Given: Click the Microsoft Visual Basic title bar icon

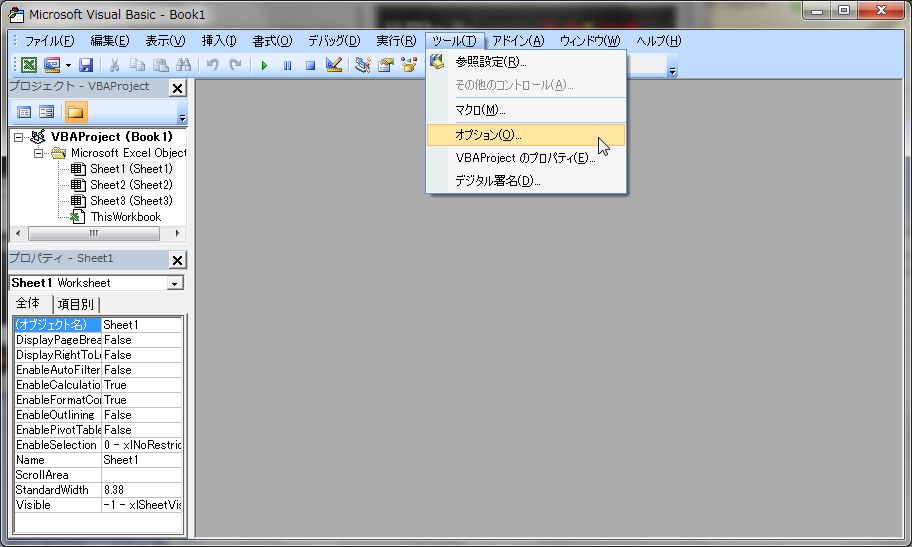Looking at the screenshot, I should click(x=16, y=14).
